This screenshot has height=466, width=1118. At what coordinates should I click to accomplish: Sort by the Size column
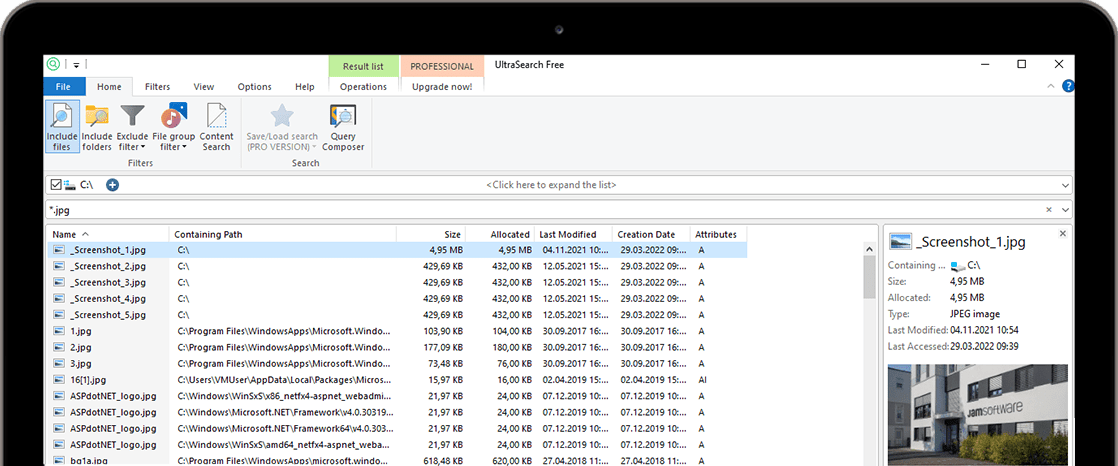(431, 234)
